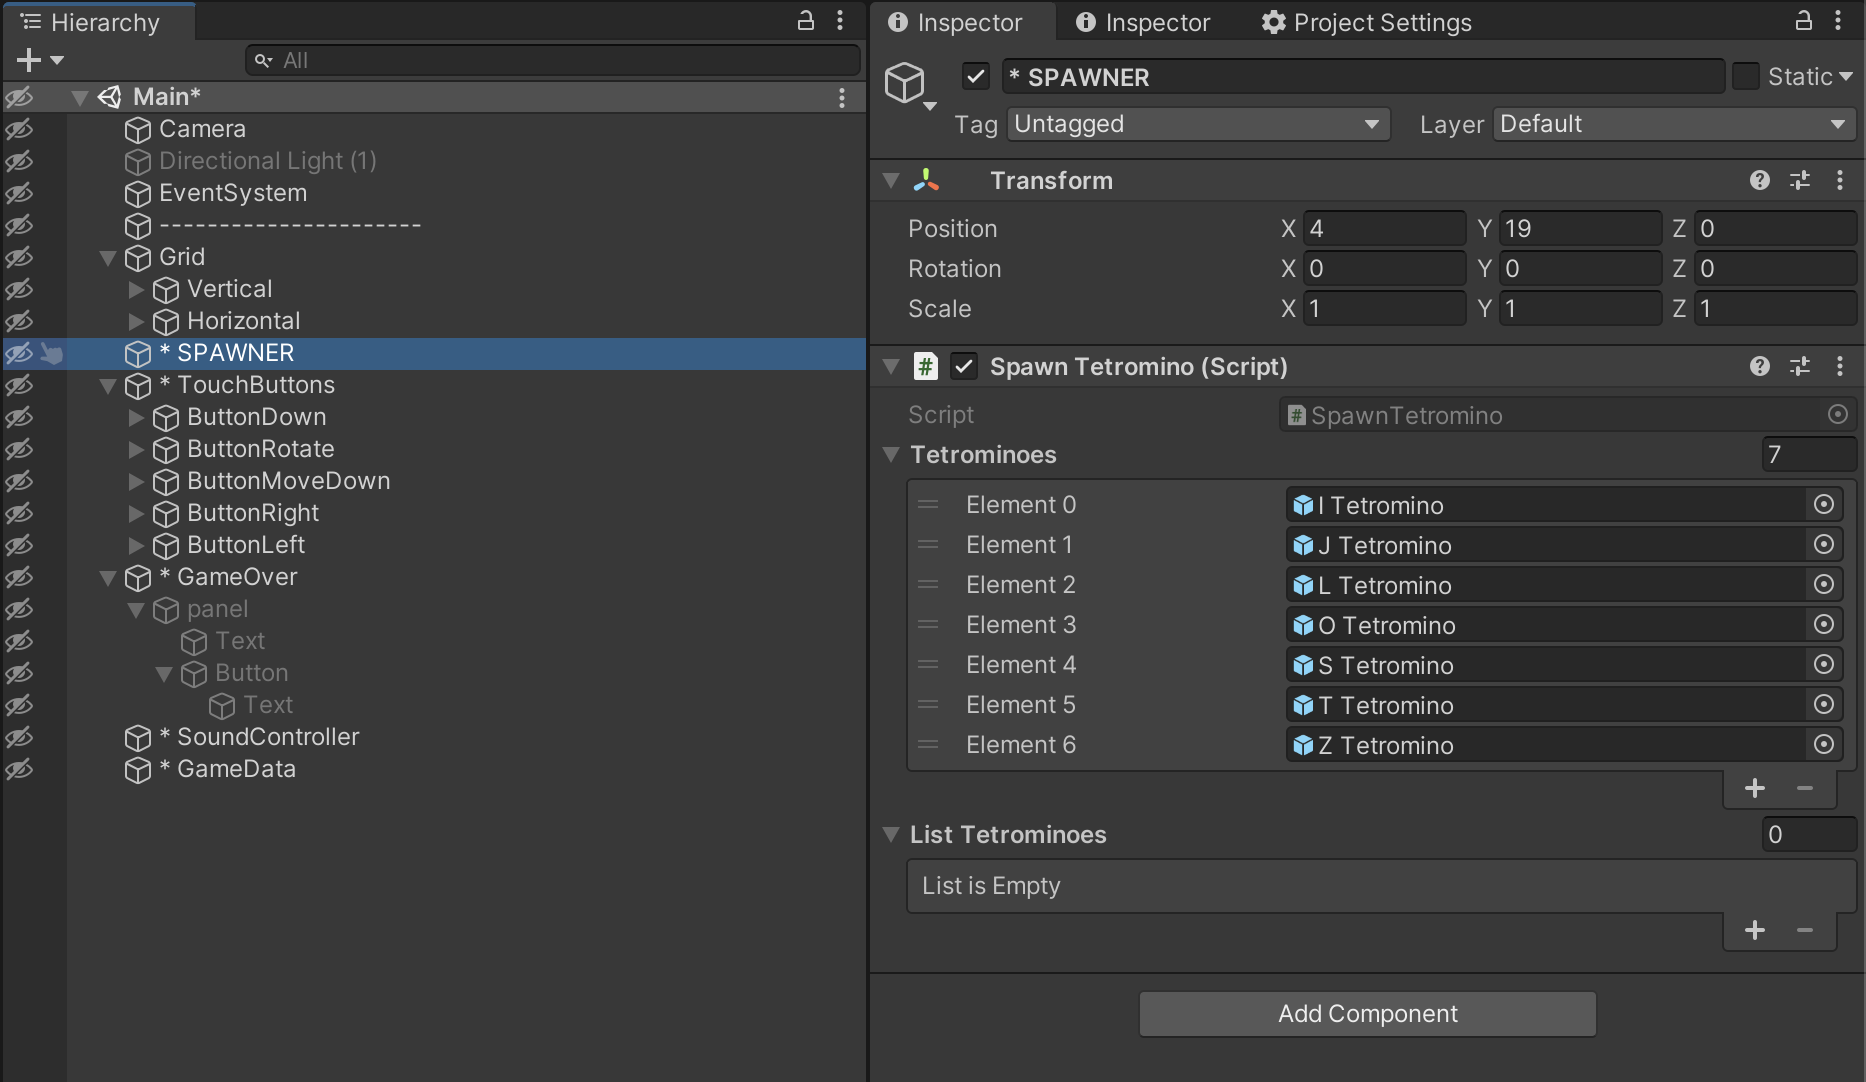Select the ButtonRotate object
Screen dimensions: 1866x1082
[260, 449]
